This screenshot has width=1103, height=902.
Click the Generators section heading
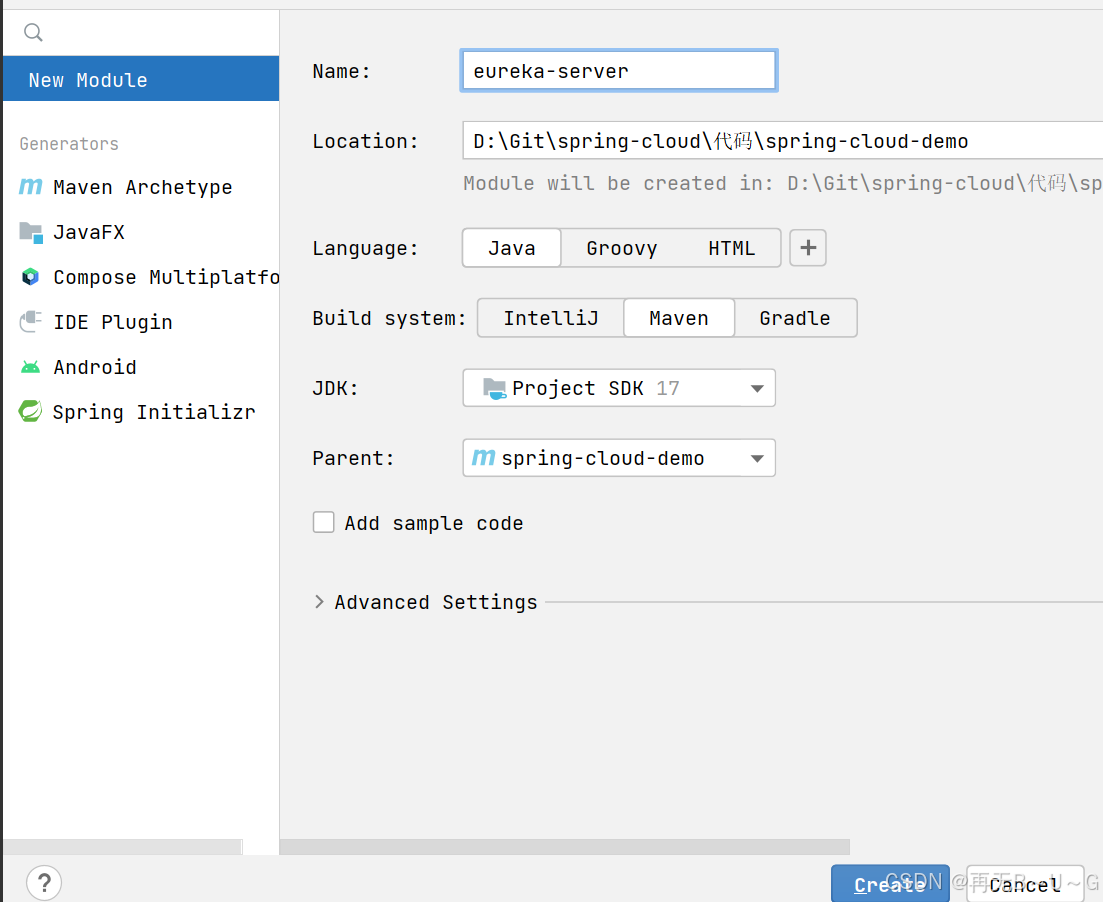[69, 144]
